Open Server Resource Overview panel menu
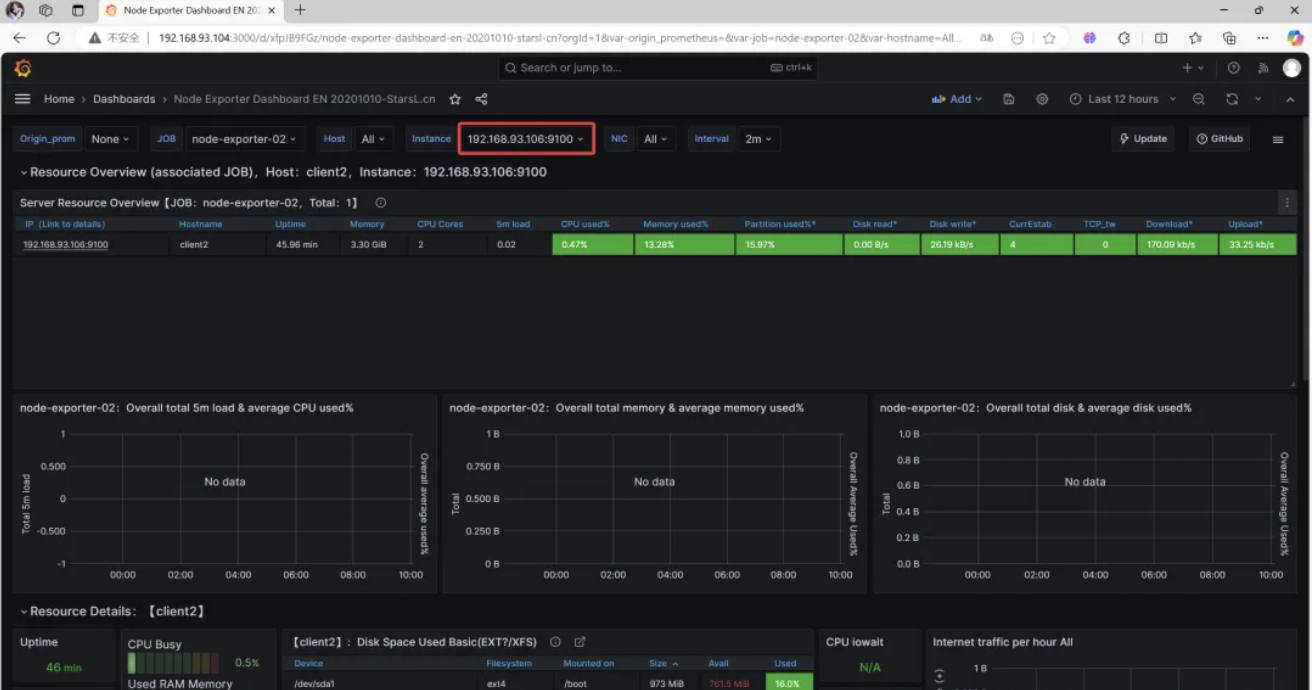 pos(1287,202)
